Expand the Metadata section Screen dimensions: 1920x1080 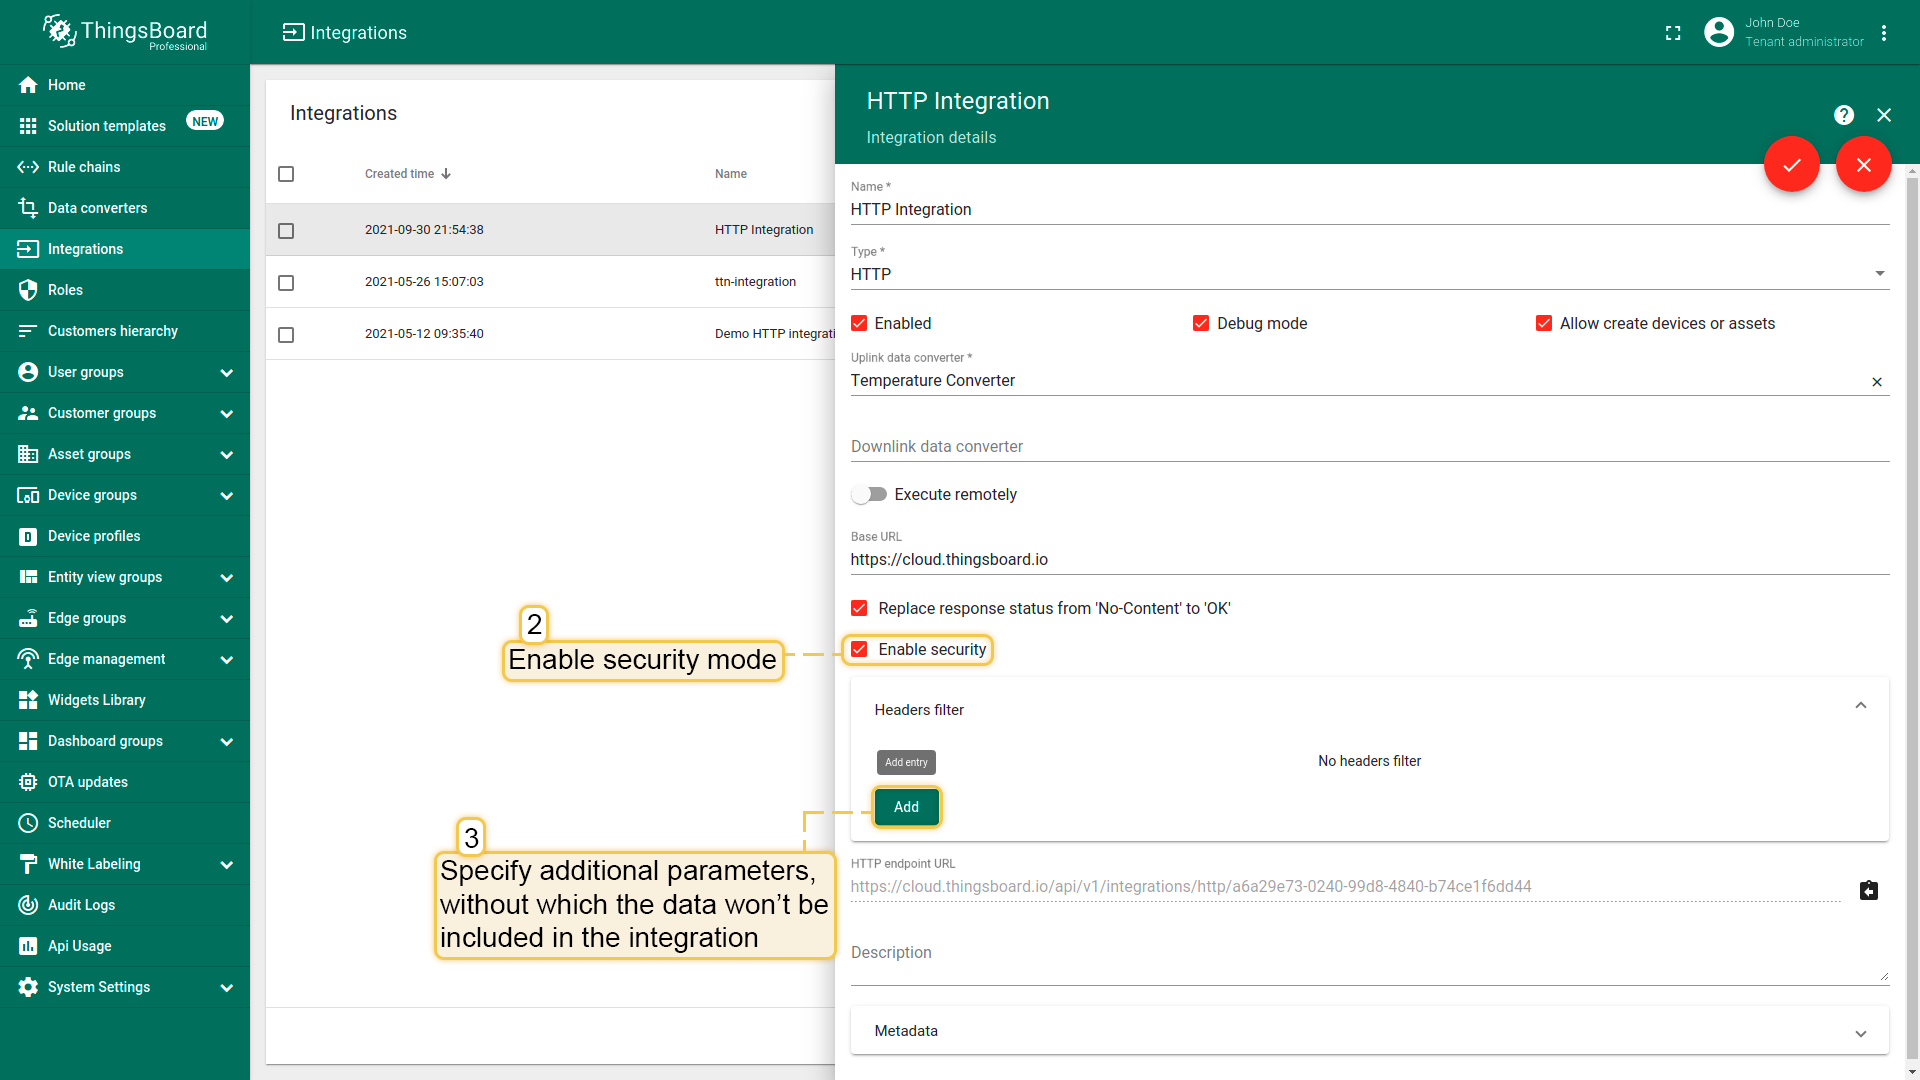[x=1861, y=1033]
